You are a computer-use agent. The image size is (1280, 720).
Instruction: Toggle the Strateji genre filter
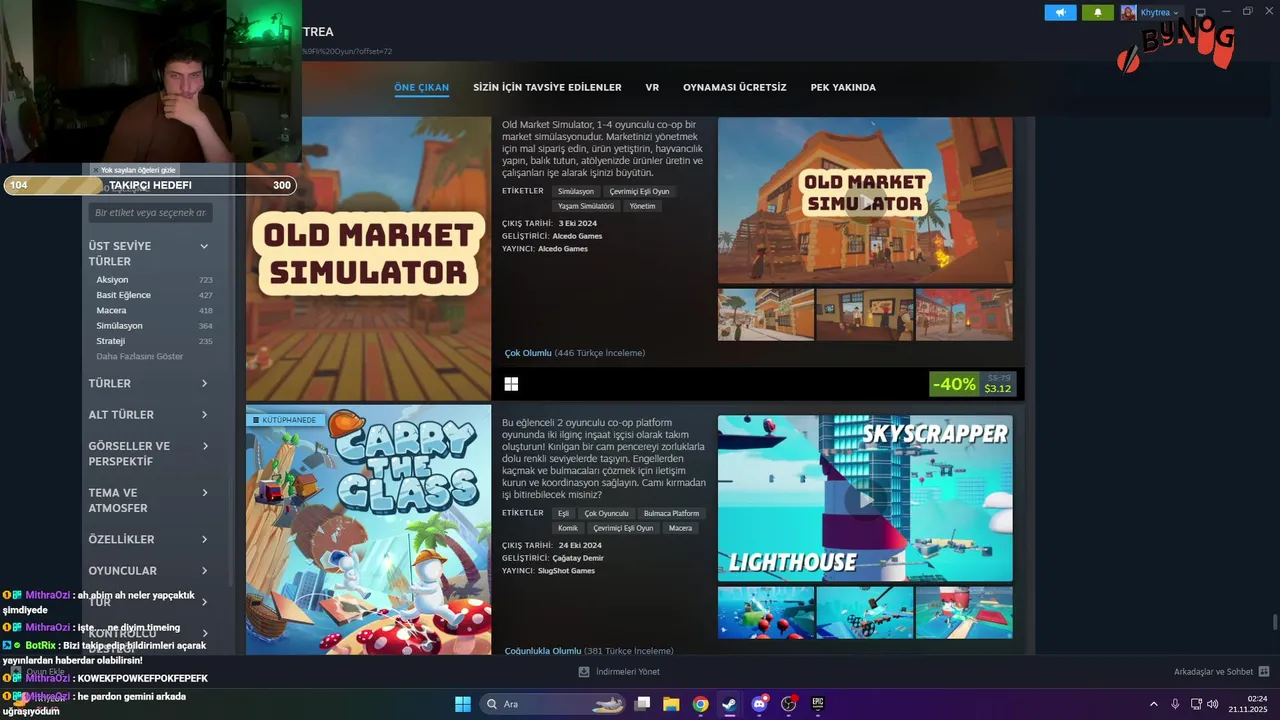154,341
